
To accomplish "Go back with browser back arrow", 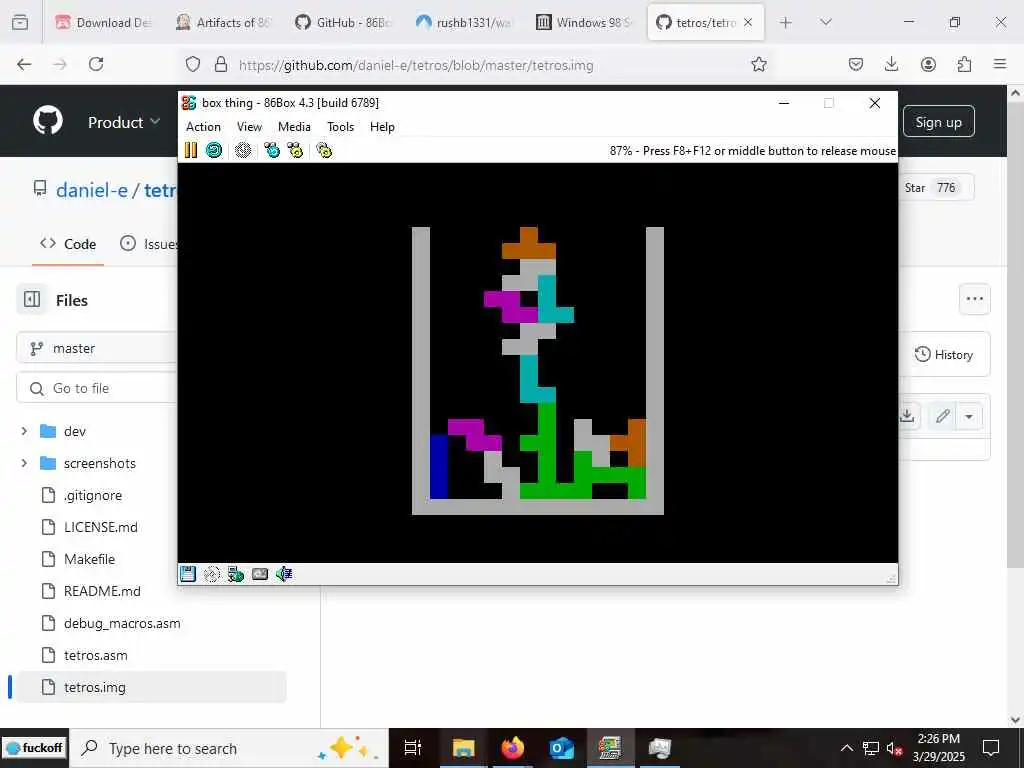I will click(x=24, y=64).
